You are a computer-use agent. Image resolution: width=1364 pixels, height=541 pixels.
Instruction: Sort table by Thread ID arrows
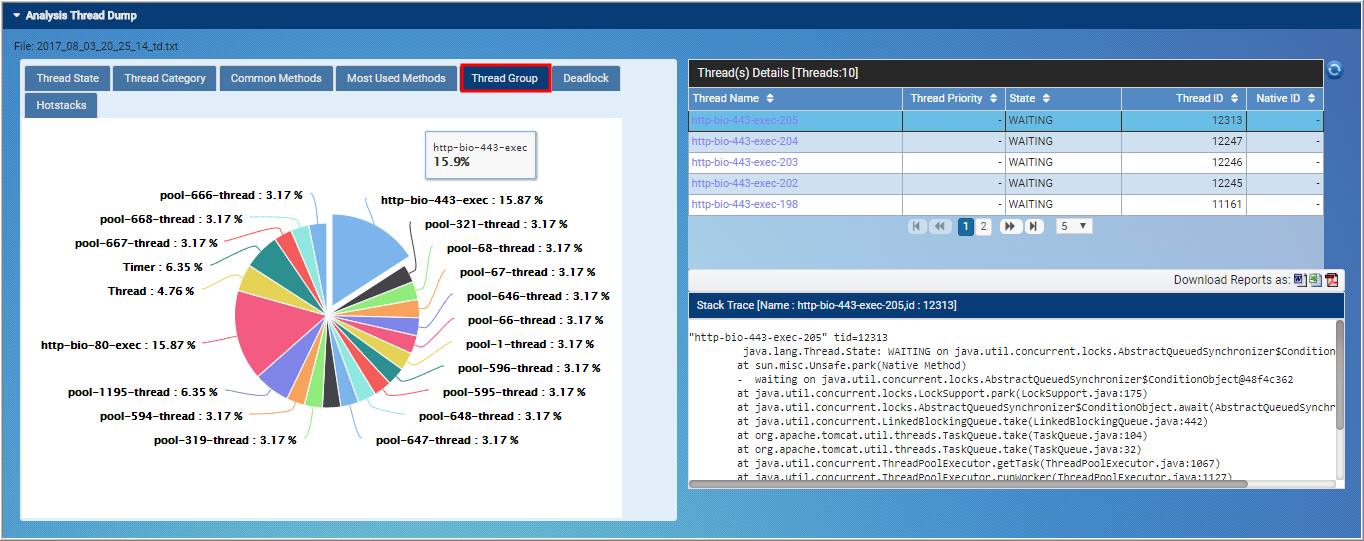[1234, 99]
